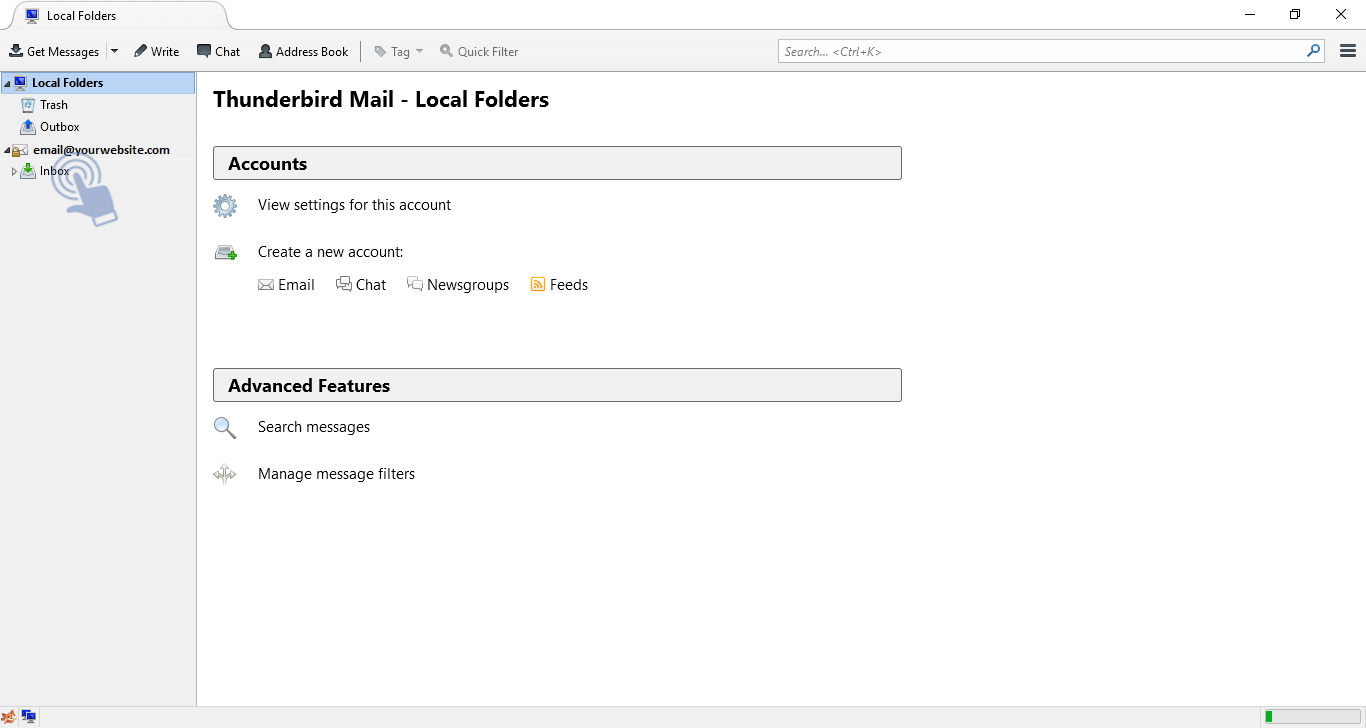Image resolution: width=1366 pixels, height=728 pixels.
Task: Open View settings for this account
Action: (354, 205)
